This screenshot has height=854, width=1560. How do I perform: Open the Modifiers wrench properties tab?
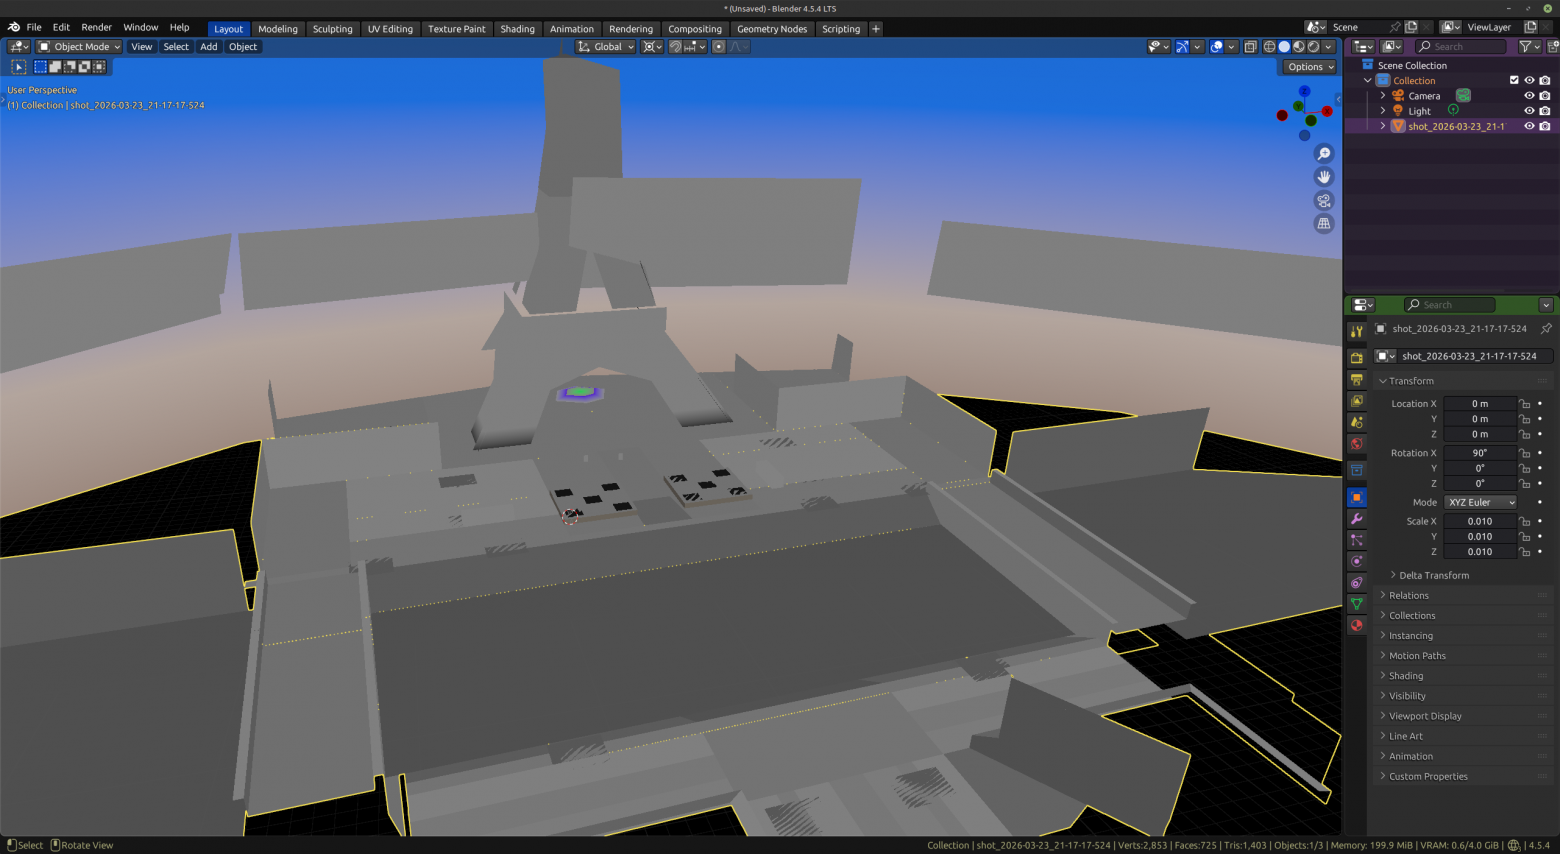[1357, 519]
